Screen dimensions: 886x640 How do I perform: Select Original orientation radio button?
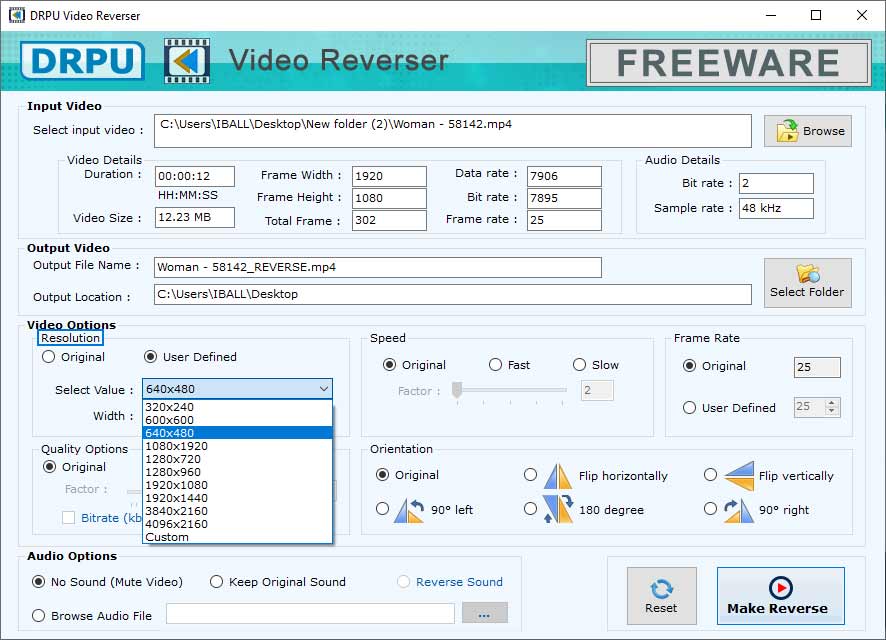coord(383,475)
